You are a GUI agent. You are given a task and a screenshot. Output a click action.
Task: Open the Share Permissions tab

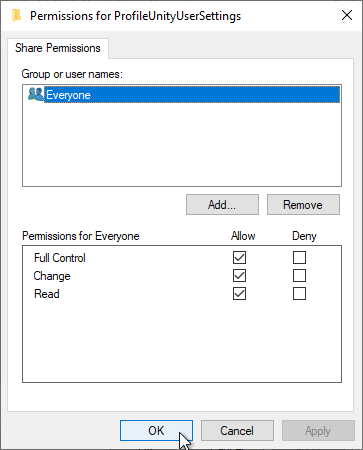click(58, 48)
